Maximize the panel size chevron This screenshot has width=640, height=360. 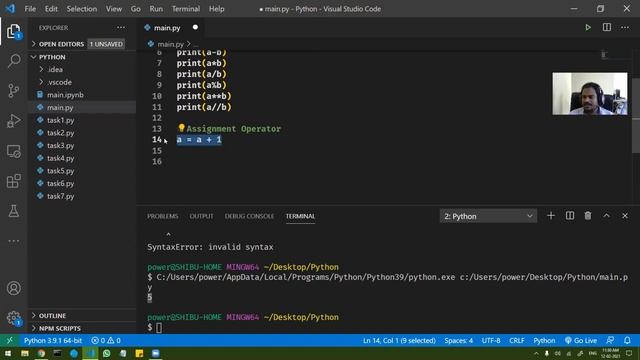point(607,216)
